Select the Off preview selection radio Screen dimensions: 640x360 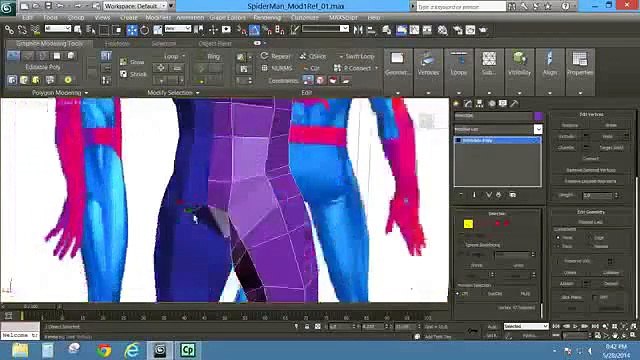[x=458, y=293]
